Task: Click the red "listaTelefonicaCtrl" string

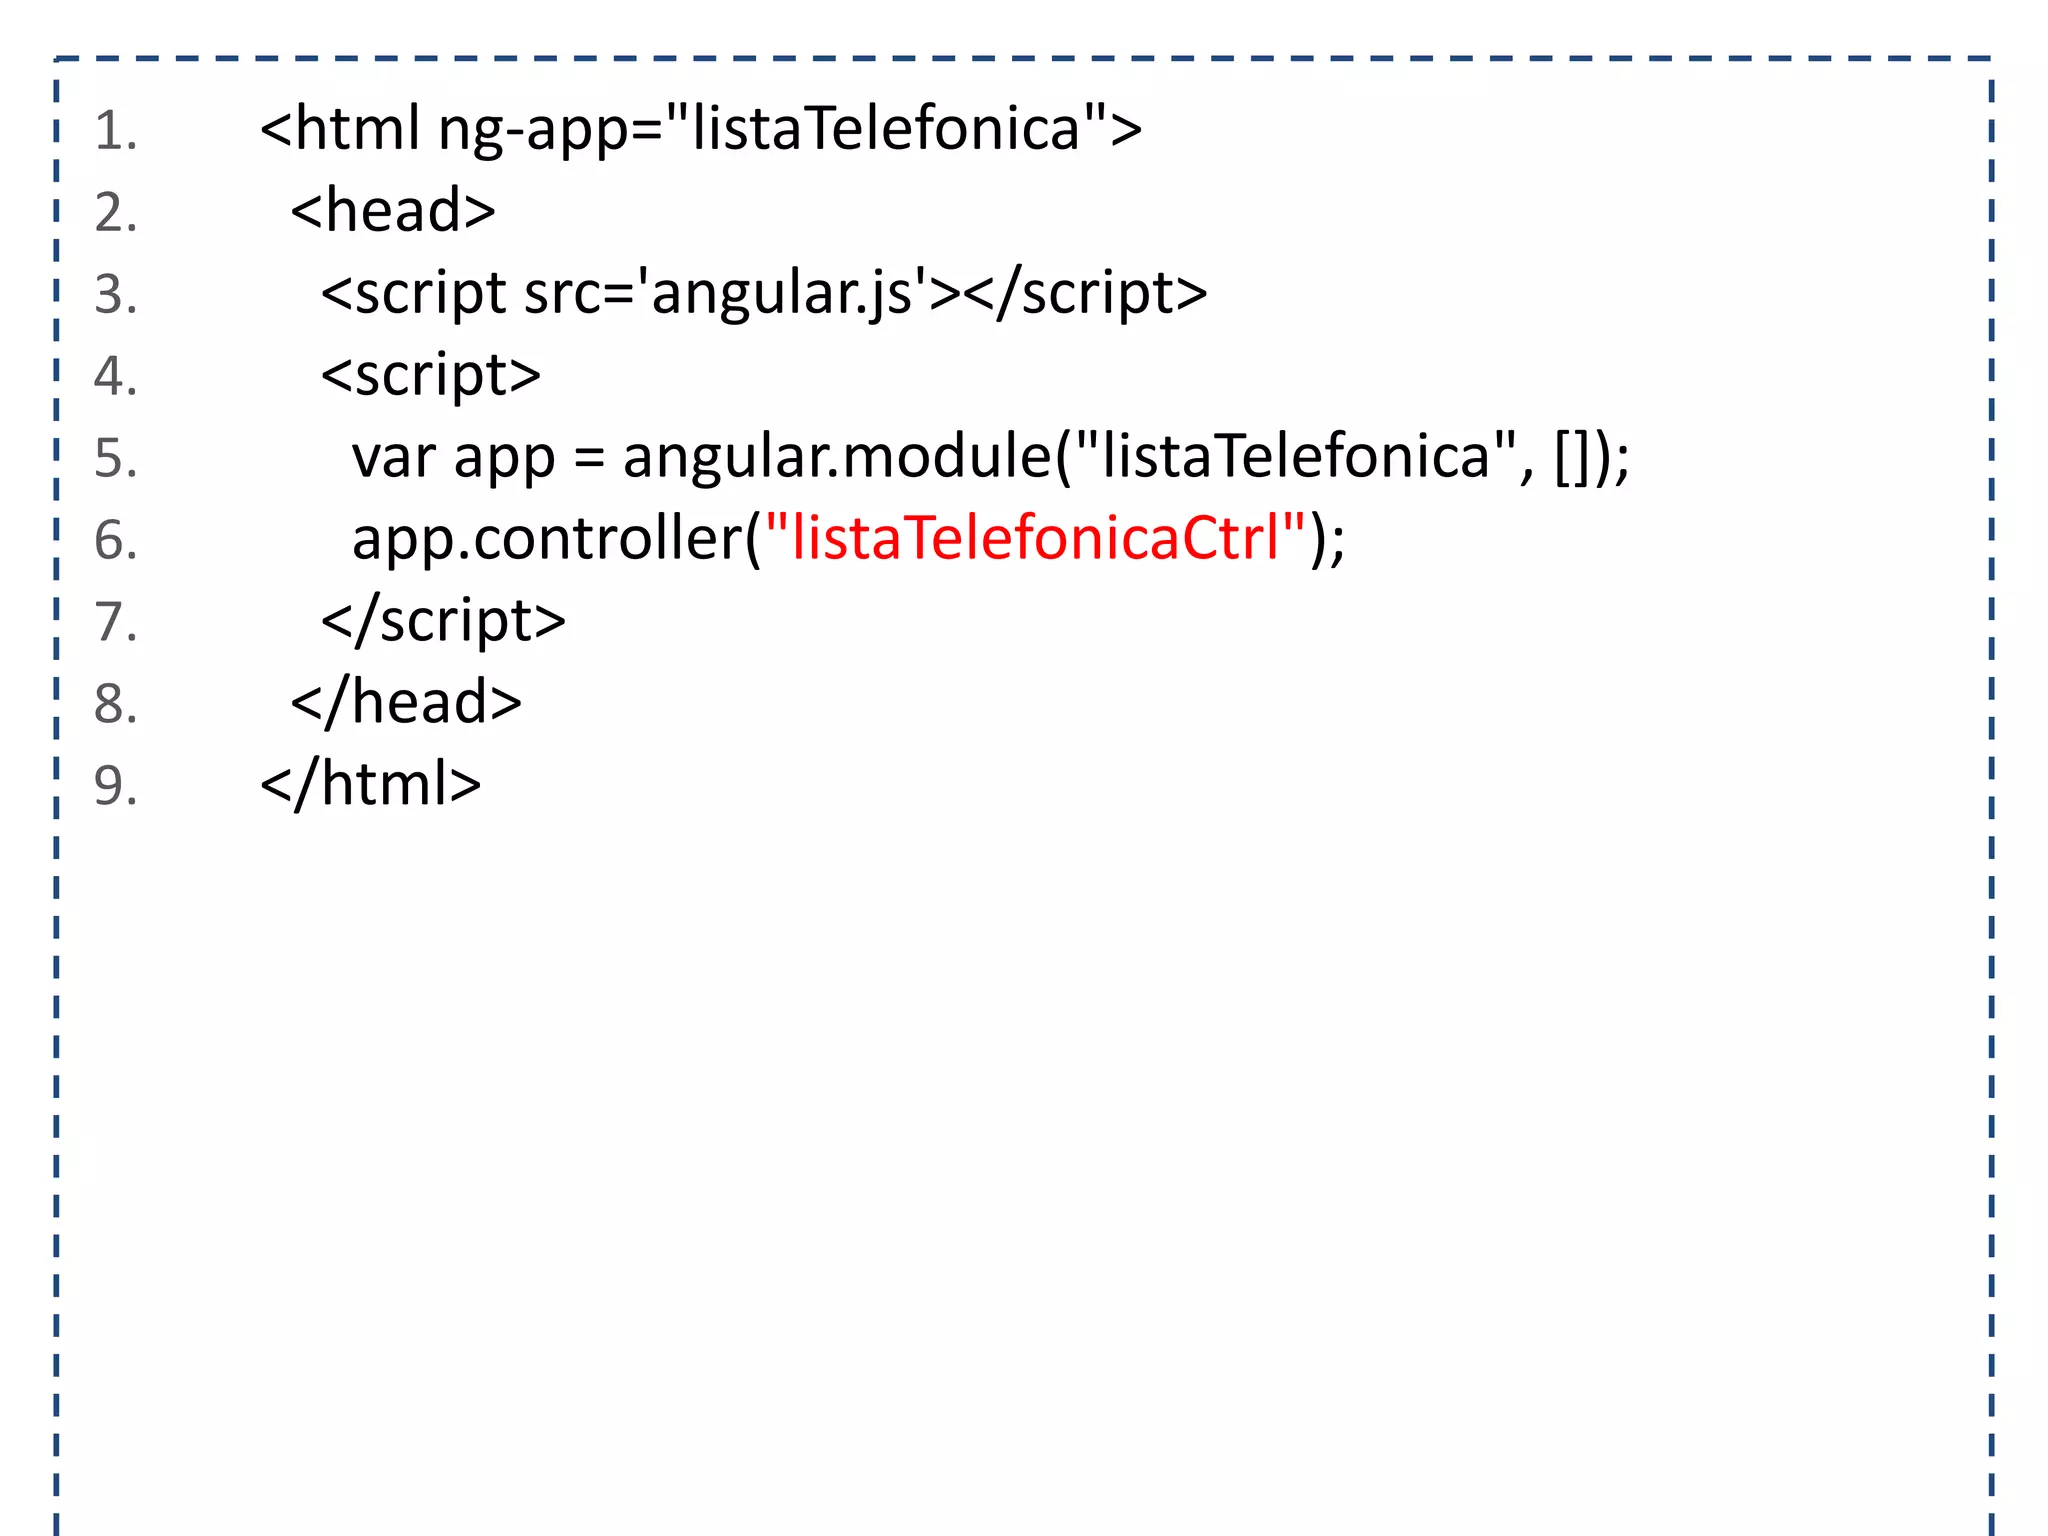Action: [x=1036, y=538]
